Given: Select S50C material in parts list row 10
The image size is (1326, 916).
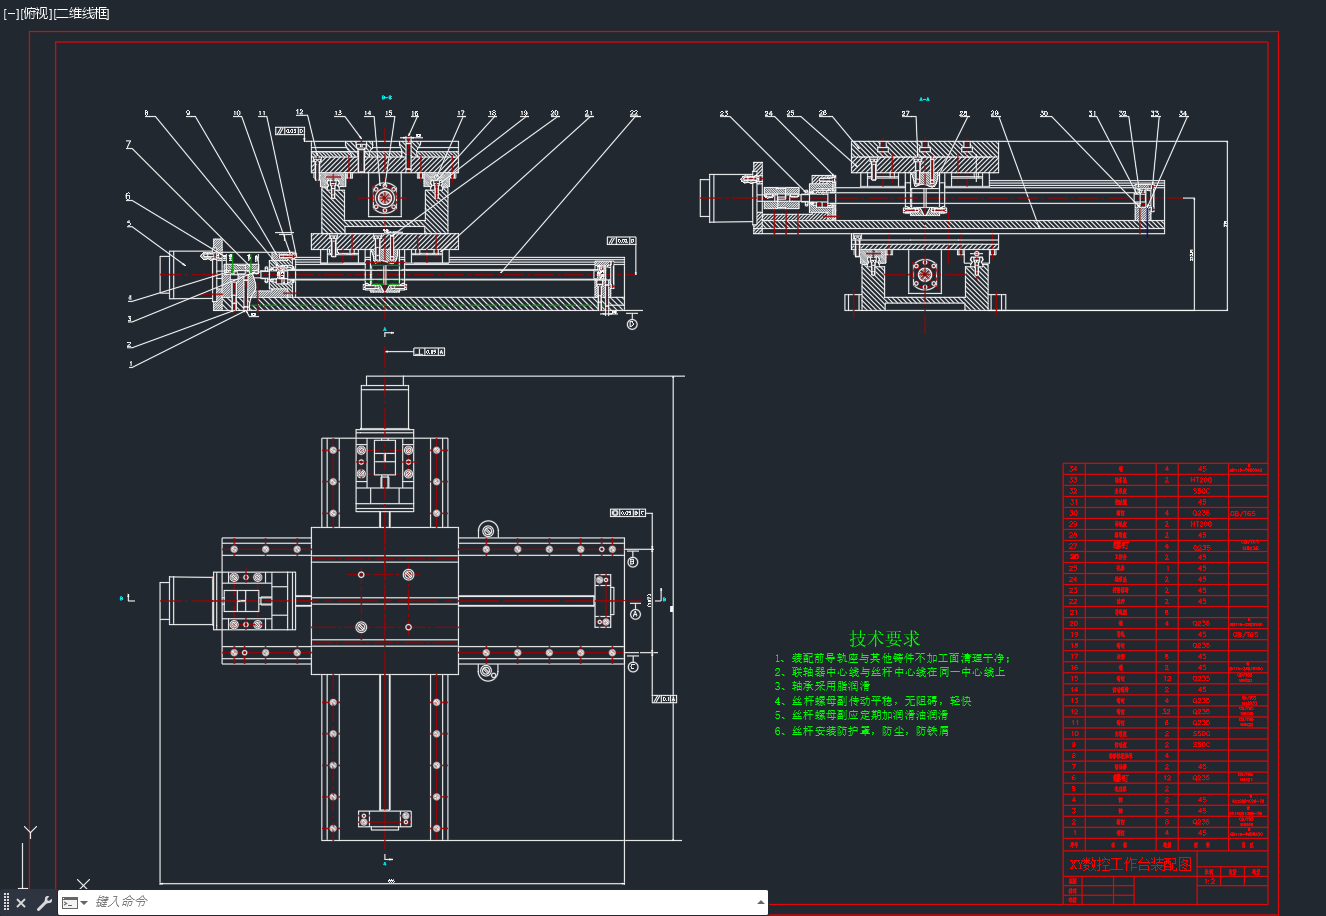Looking at the screenshot, I should pyautogui.click(x=1202, y=733).
